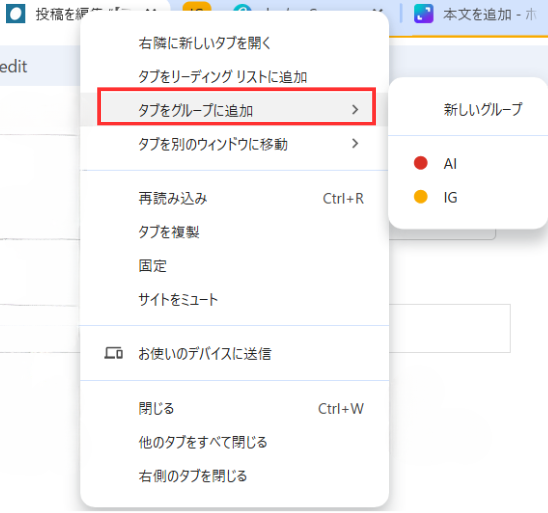
Task: Select サイトをミュート option
Action: click(x=235, y=299)
